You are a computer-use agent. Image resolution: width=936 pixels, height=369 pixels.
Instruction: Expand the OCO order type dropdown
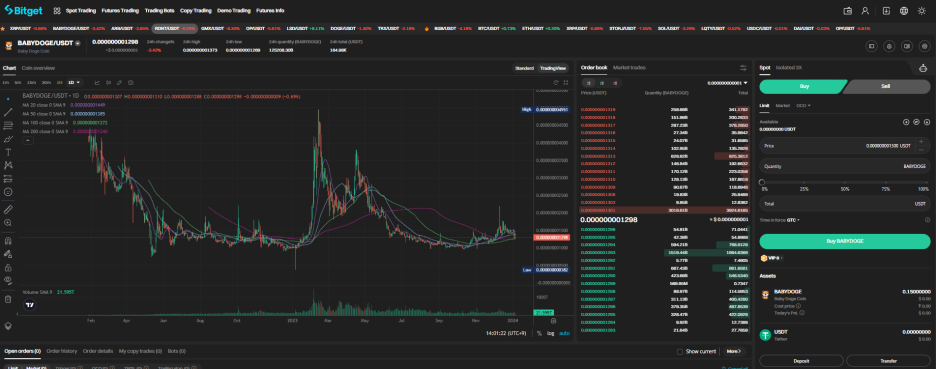(803, 106)
